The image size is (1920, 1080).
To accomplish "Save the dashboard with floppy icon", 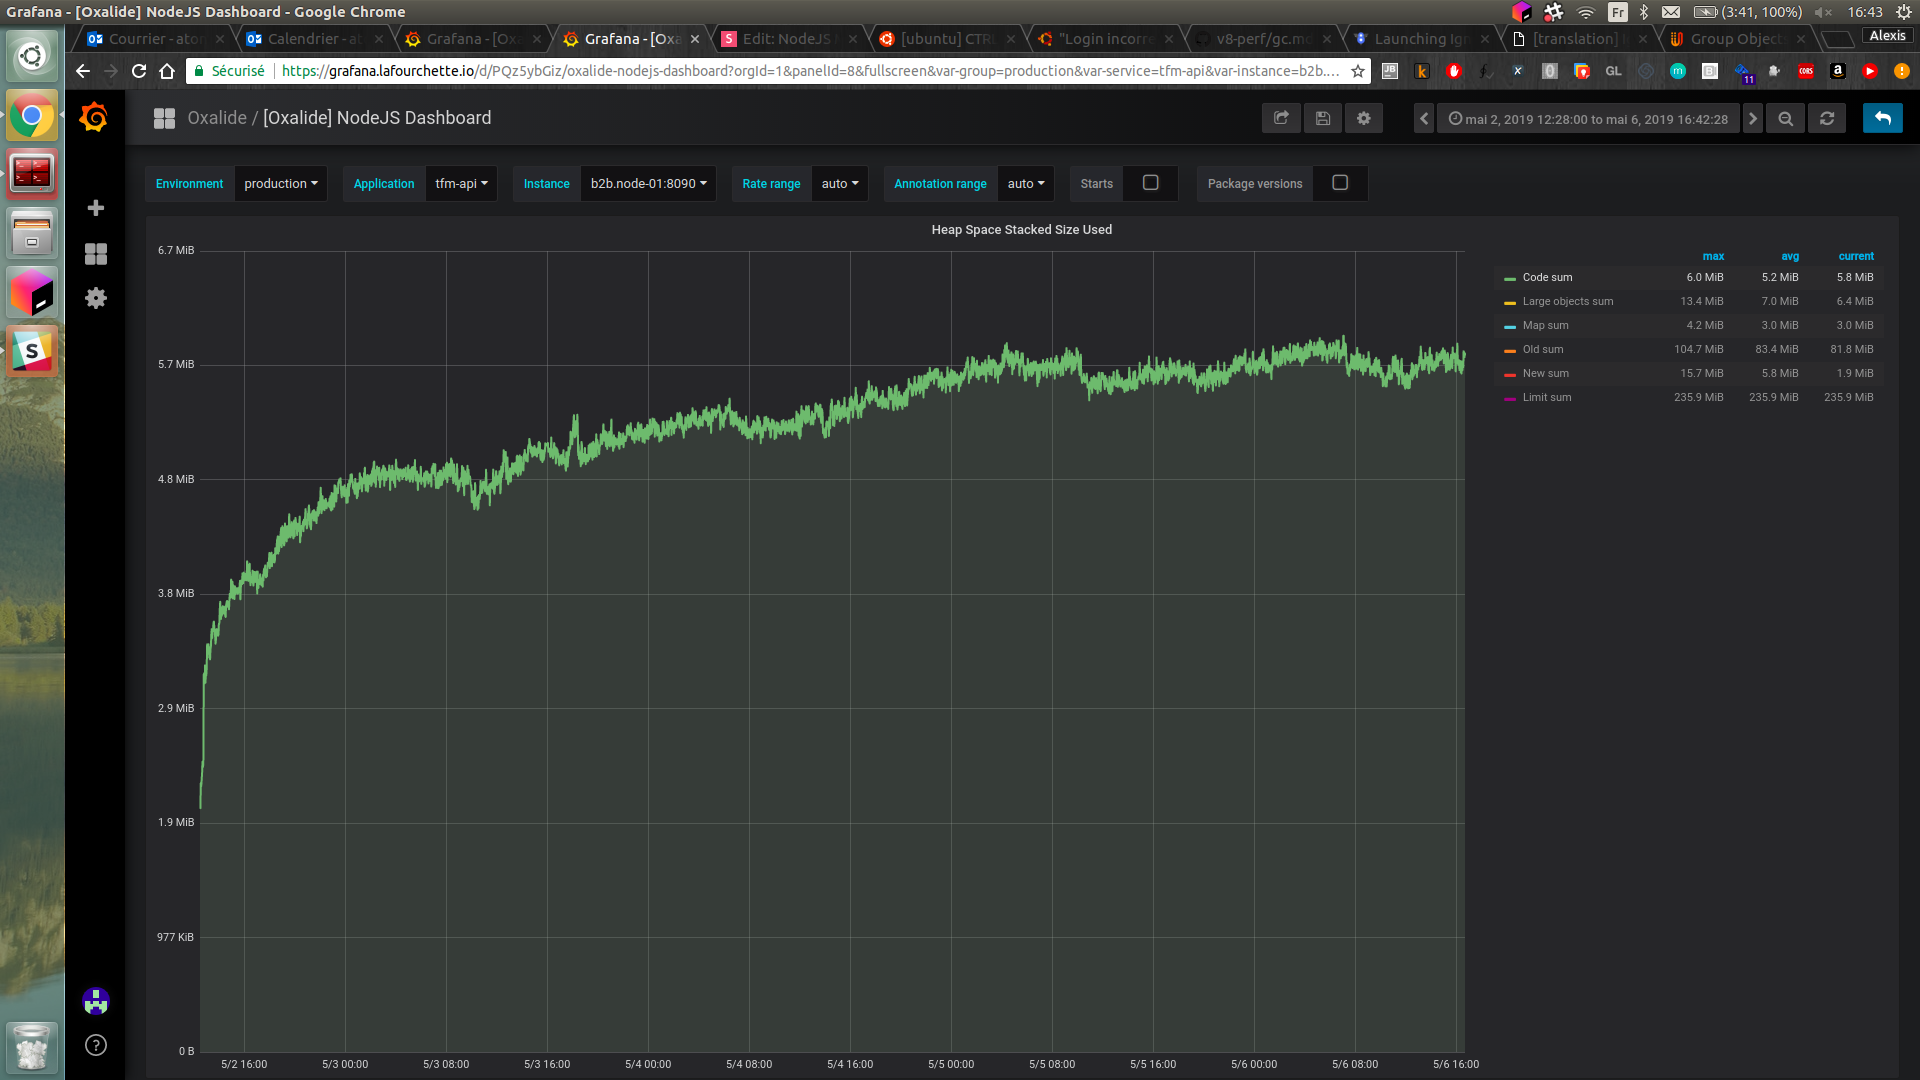I will (x=1322, y=118).
